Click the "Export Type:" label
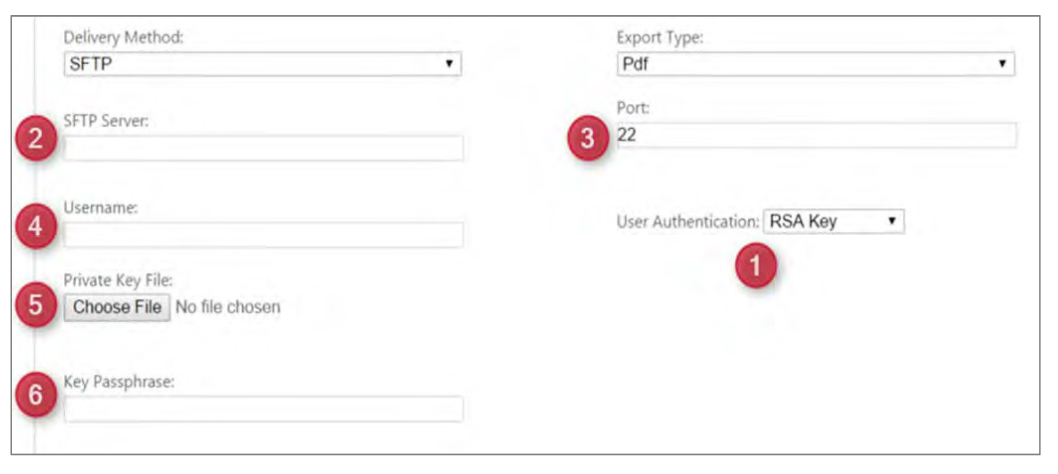Viewport: 1058px width, 474px height. (x=659, y=37)
